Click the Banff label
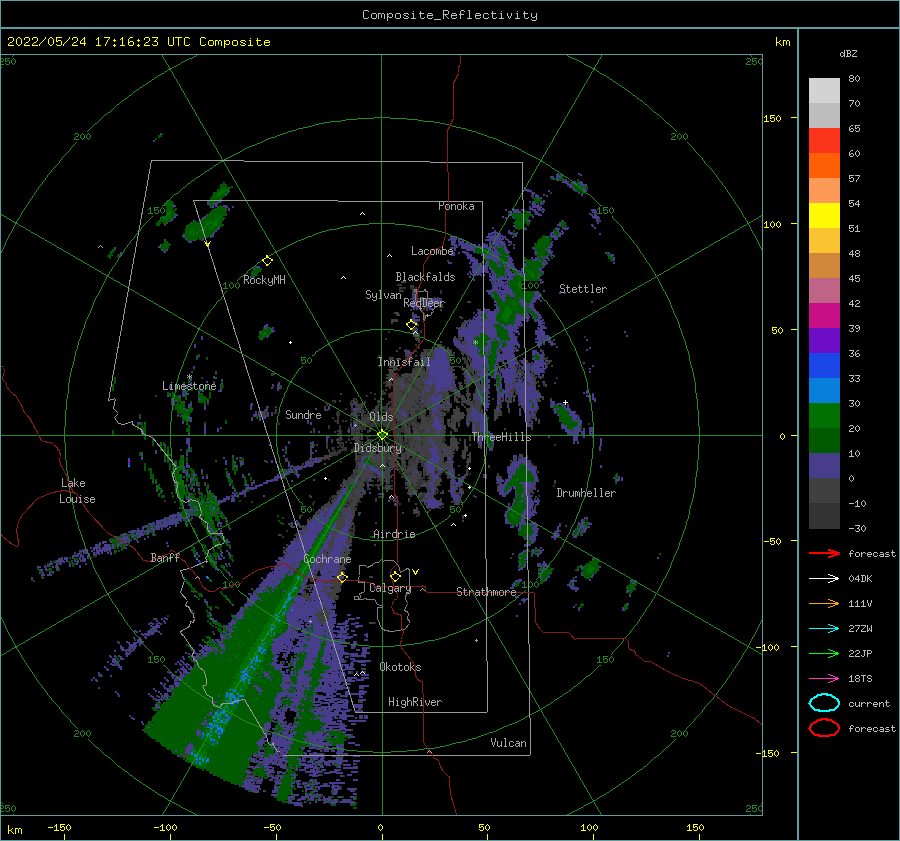 point(165,557)
